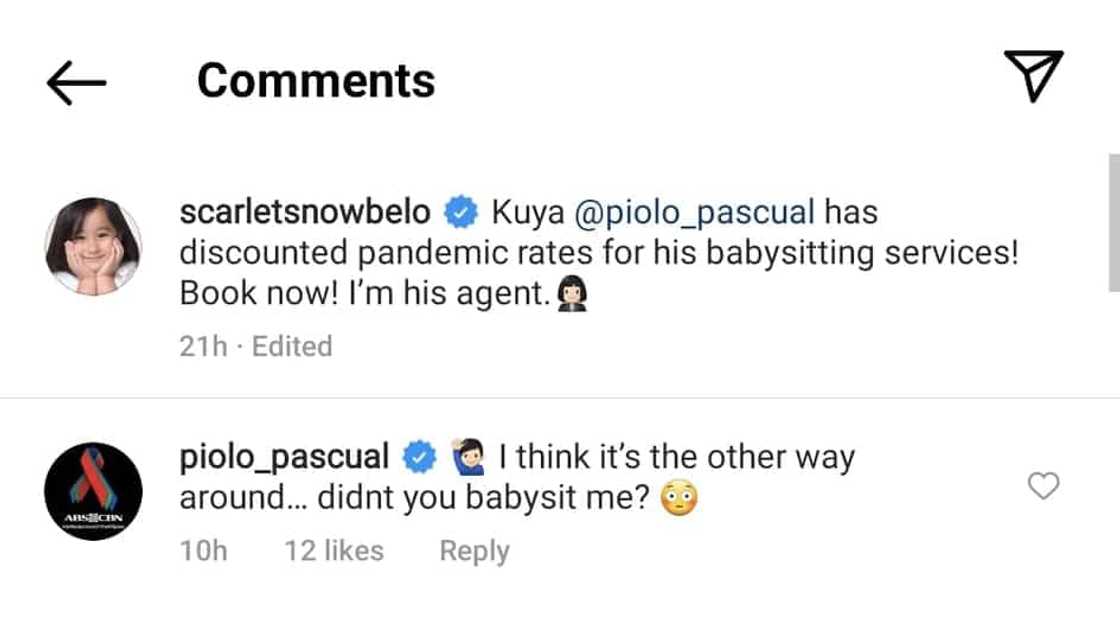Tap the verified badge beside piolo_pascual
This screenshot has height=622, width=1120.
pos(418,458)
